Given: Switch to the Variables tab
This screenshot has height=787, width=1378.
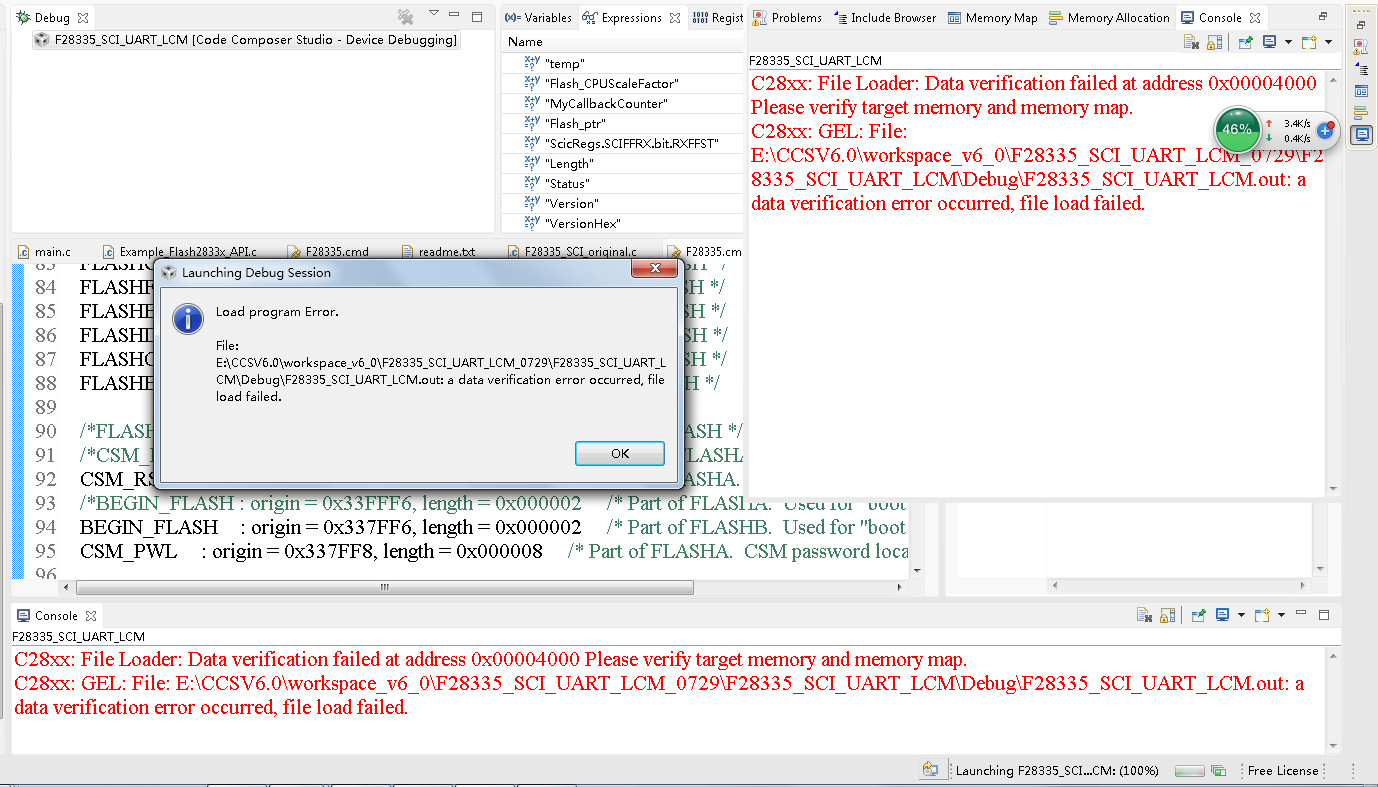Looking at the screenshot, I should [x=539, y=18].
